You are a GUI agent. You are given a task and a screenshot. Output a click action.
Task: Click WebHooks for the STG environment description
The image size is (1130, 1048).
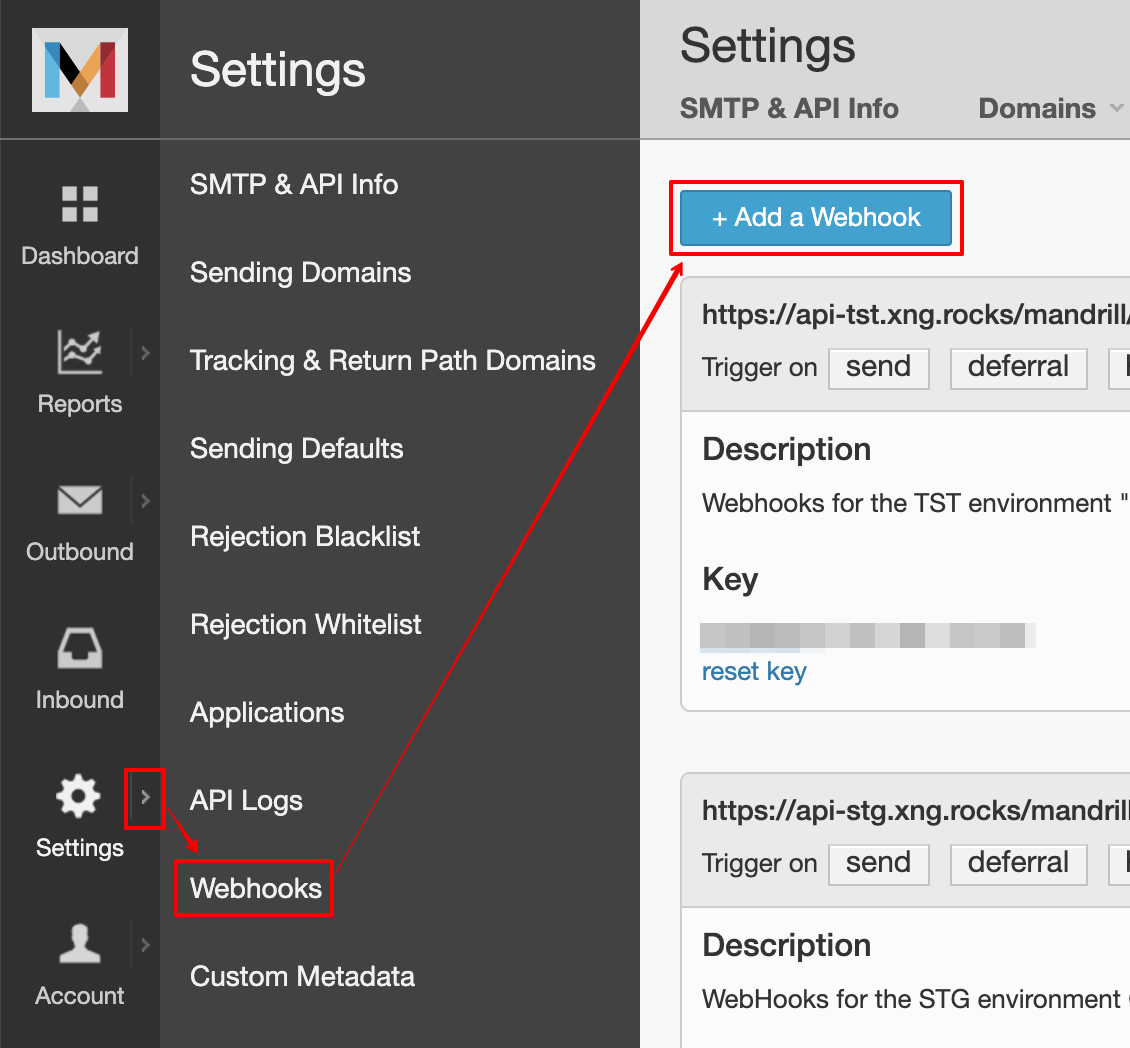(915, 999)
